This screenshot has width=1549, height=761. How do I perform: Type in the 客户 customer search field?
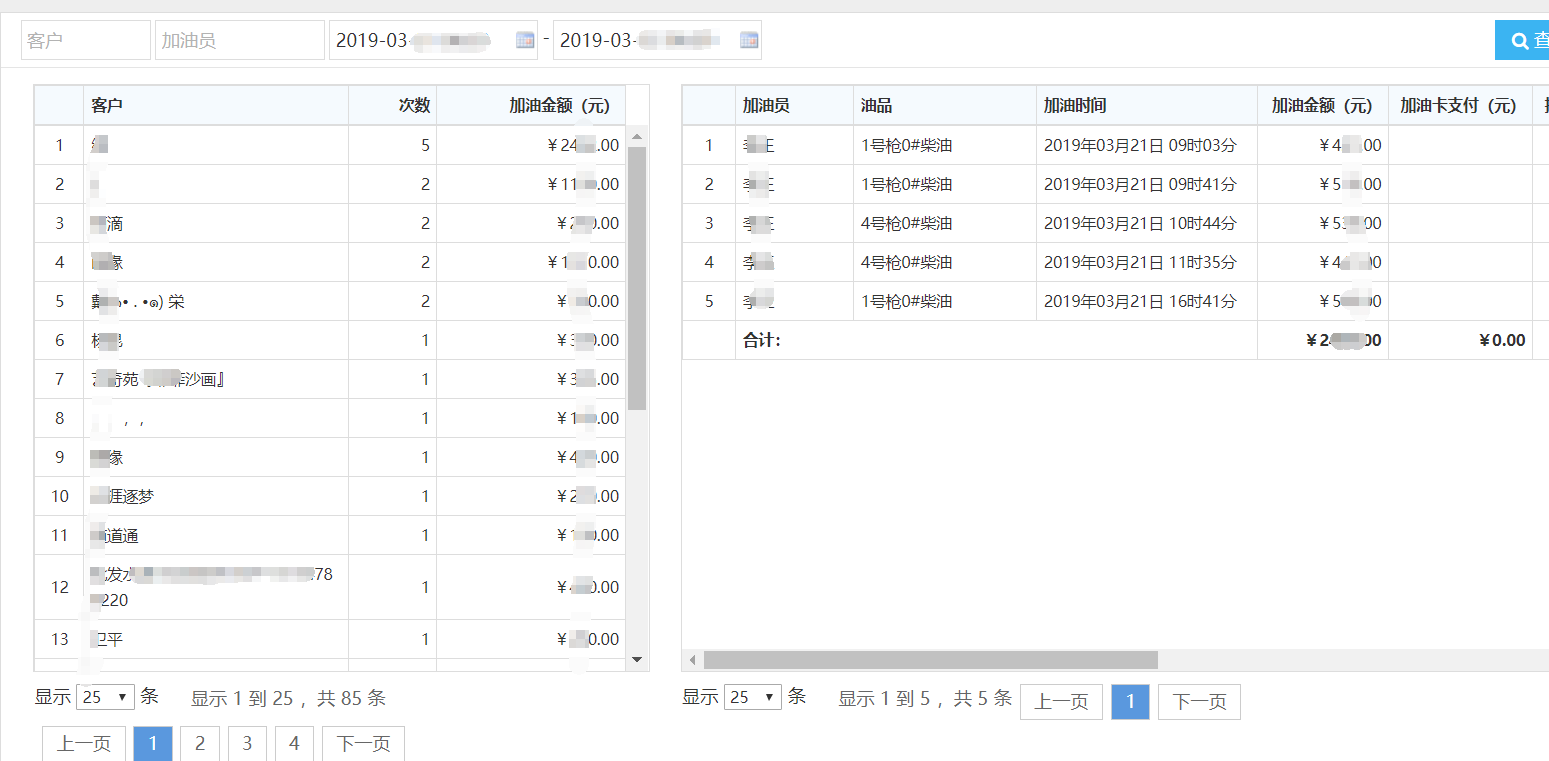coord(85,40)
